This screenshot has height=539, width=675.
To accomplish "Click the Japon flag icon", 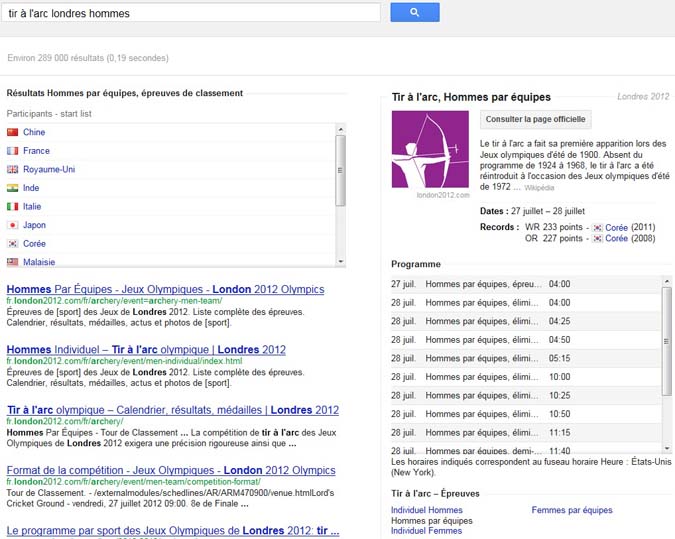I will pyautogui.click(x=13, y=225).
